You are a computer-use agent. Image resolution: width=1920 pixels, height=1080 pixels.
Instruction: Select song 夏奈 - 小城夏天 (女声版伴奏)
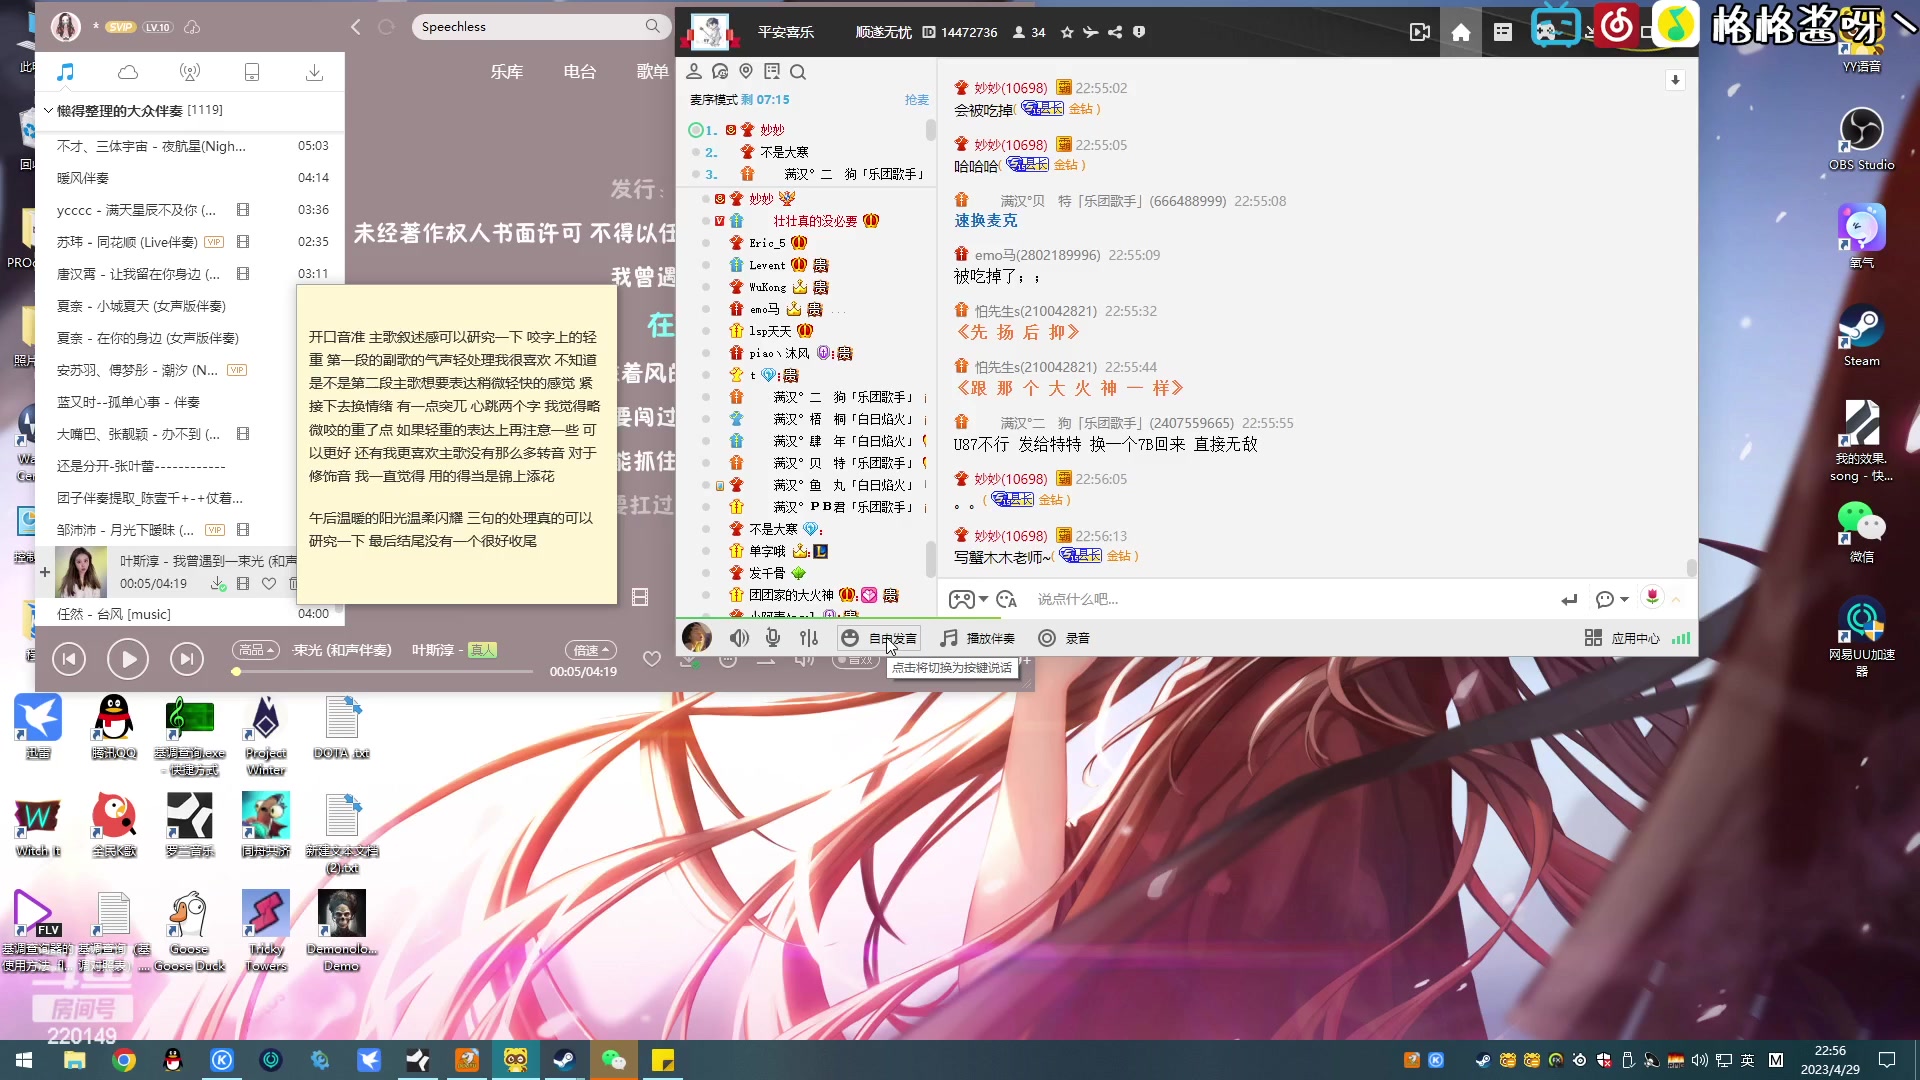pos(190,306)
